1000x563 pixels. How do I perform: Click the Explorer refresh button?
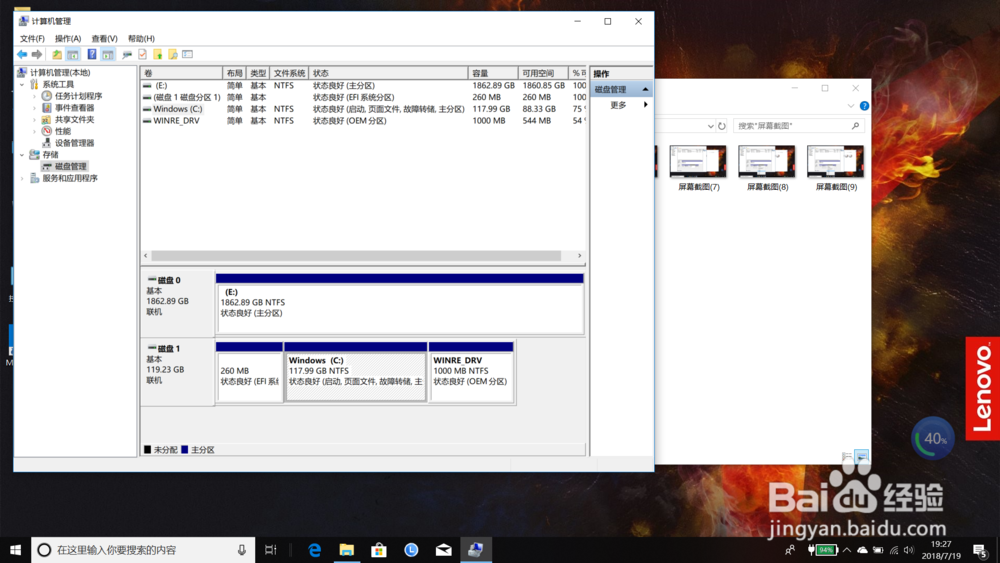(721, 126)
